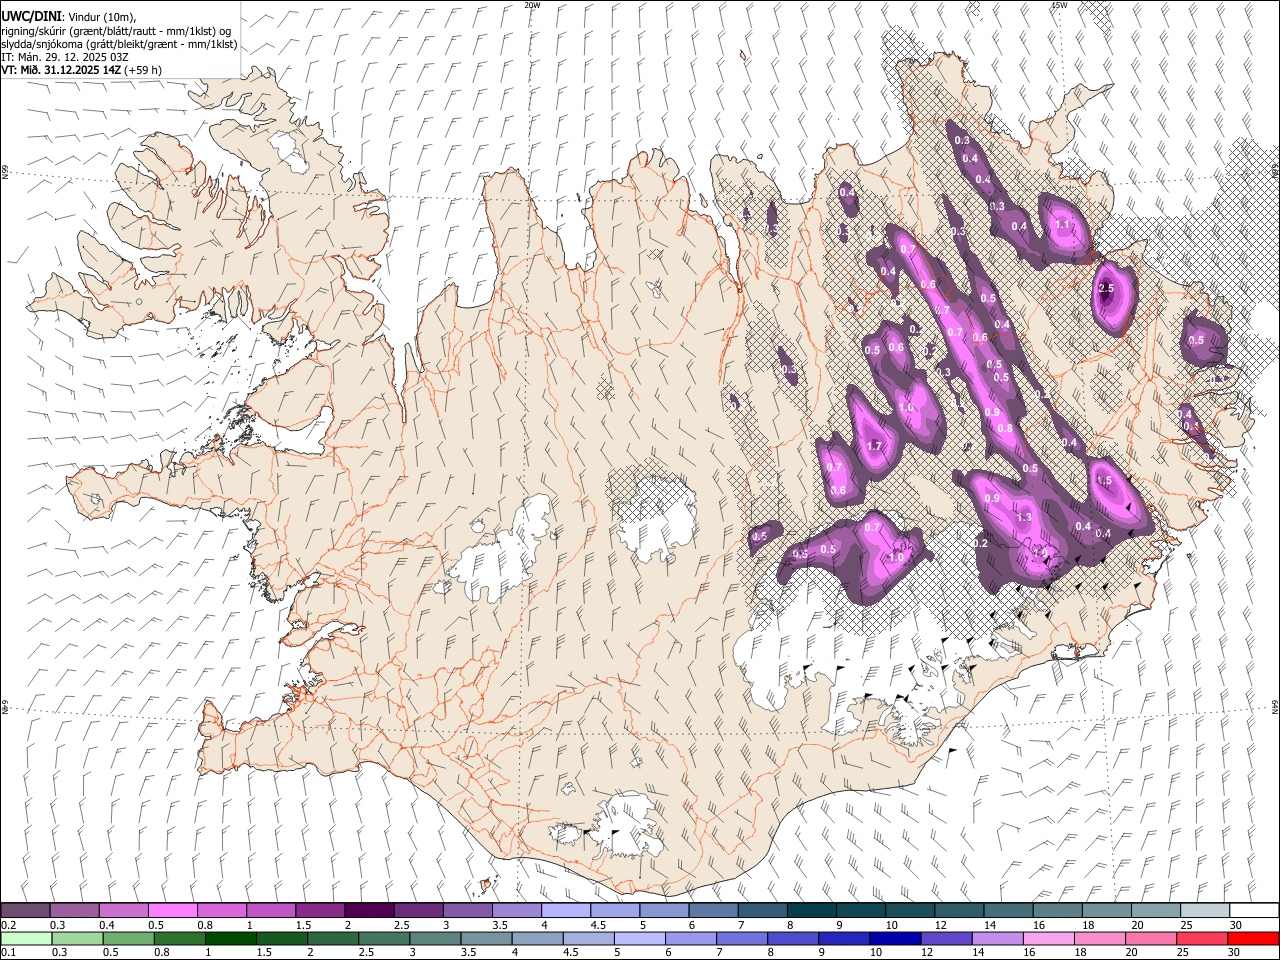
Task: Pick rain legend swatch between 3.5 and 4
Action: tap(486, 939)
